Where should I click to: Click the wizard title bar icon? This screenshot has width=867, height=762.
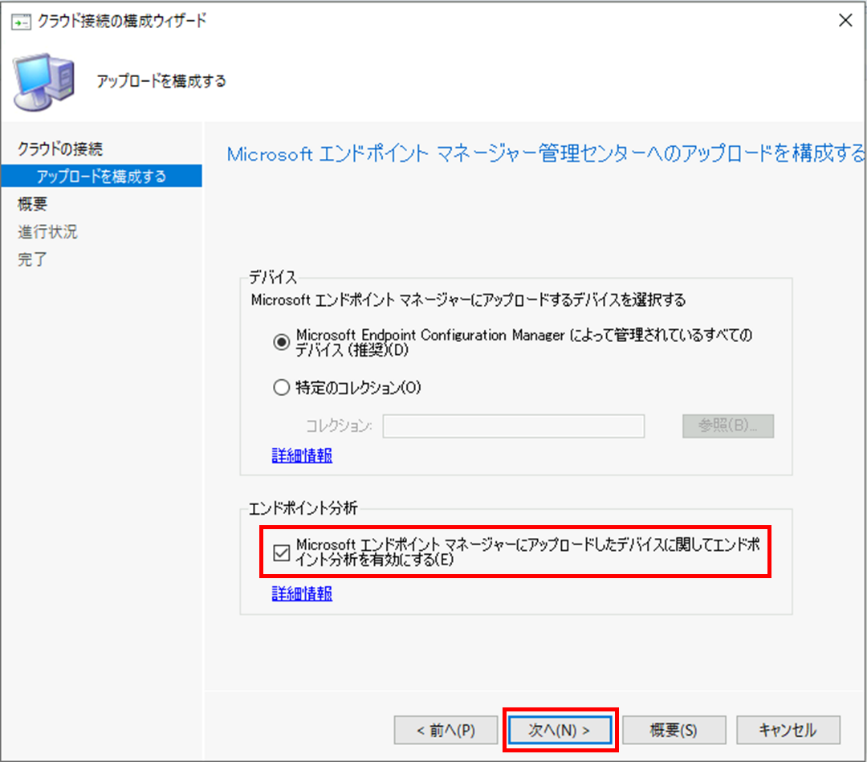coord(21,23)
